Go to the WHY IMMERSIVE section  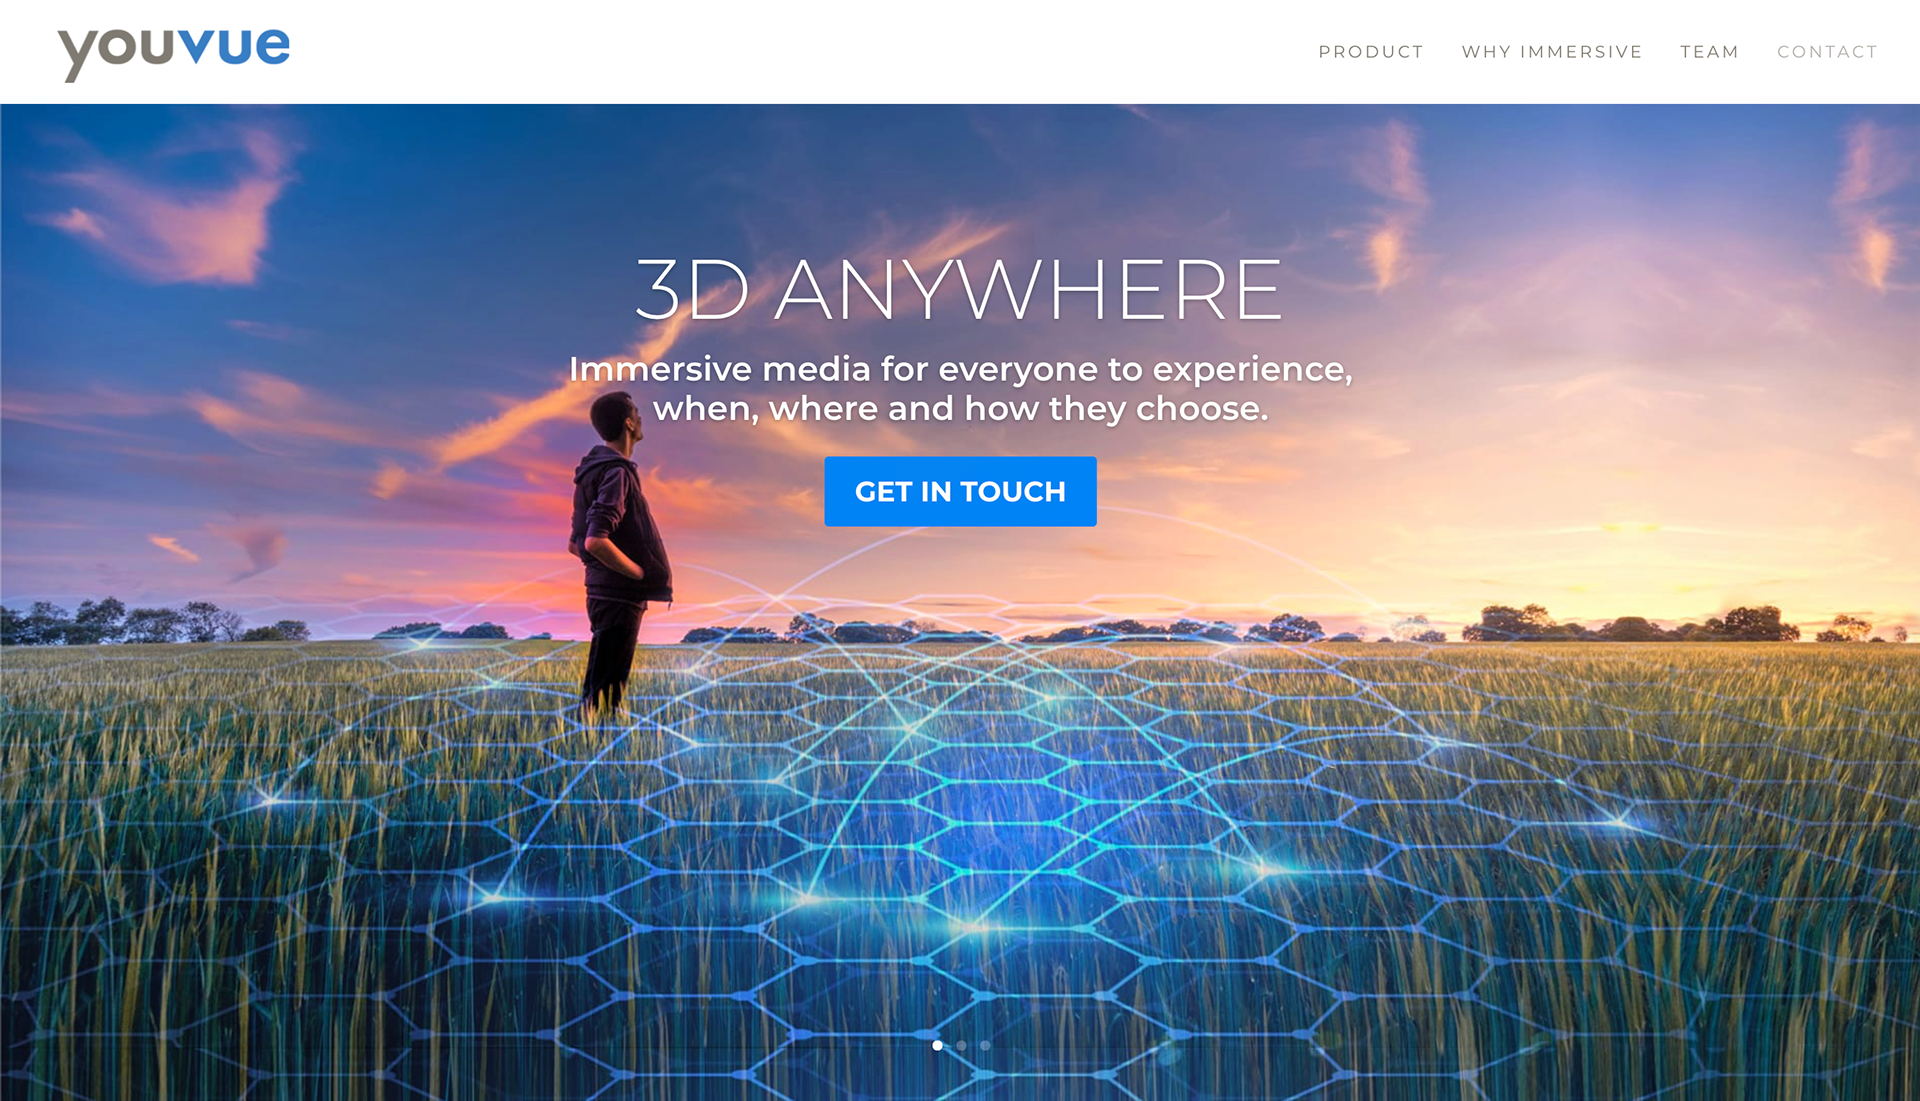point(1552,52)
